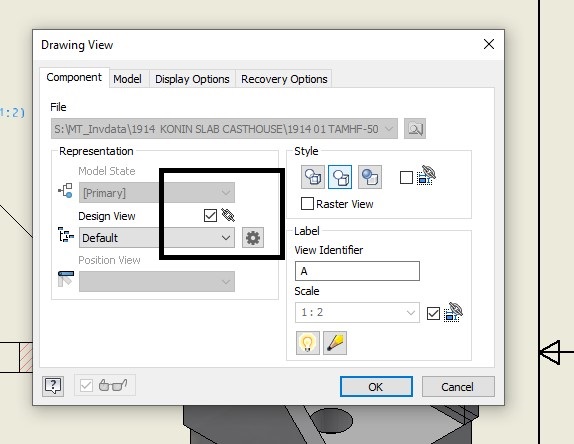The image size is (574, 444).
Task: Switch to the Model tab
Action: 127,79
